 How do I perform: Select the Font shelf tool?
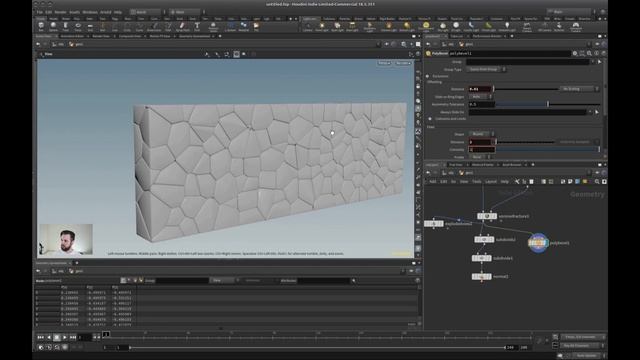197,27
